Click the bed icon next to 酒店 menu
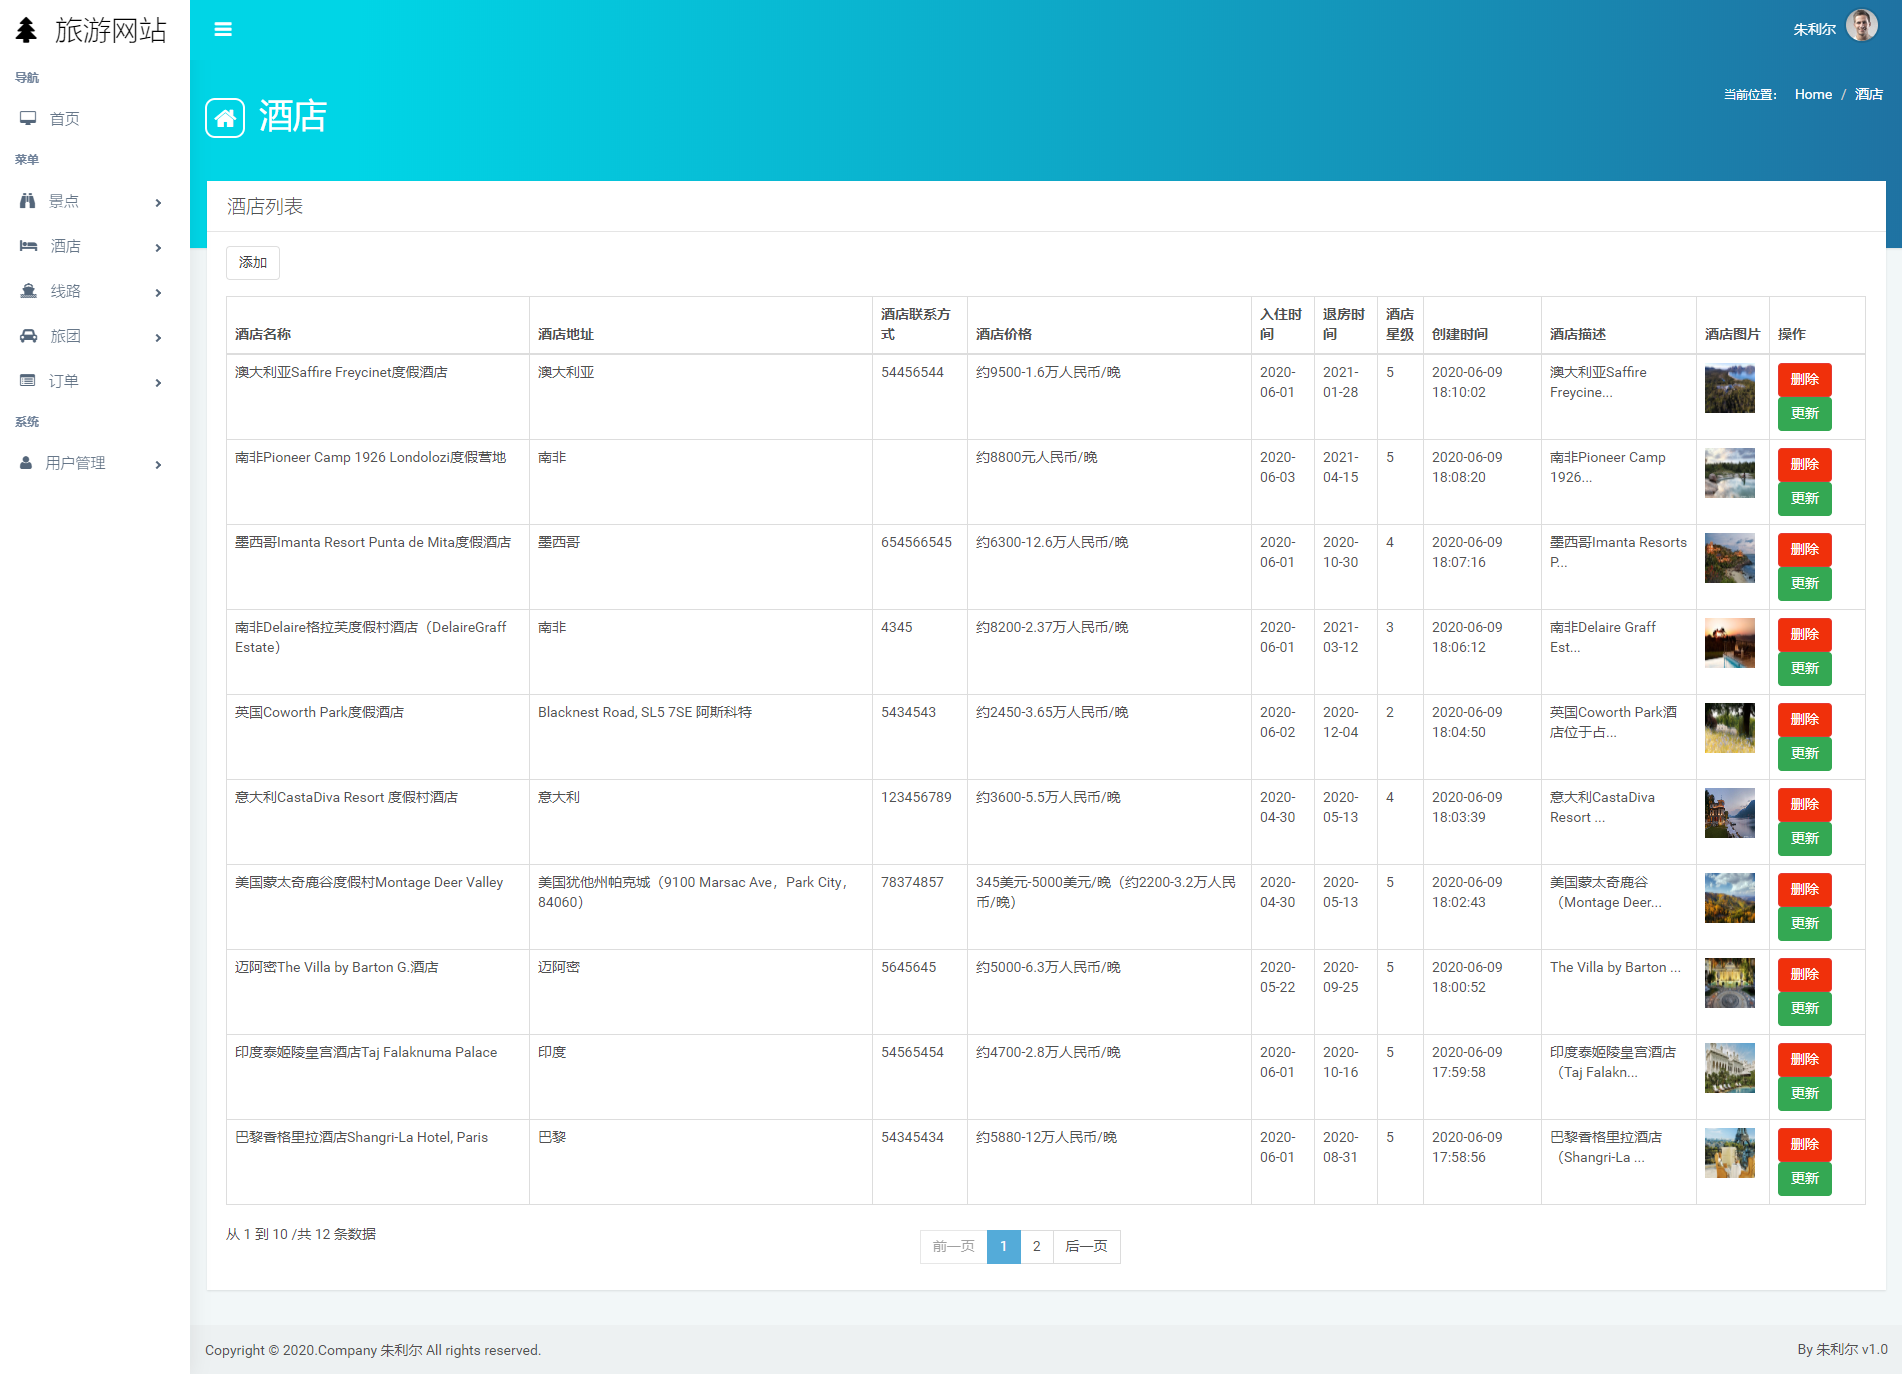 click(x=28, y=246)
